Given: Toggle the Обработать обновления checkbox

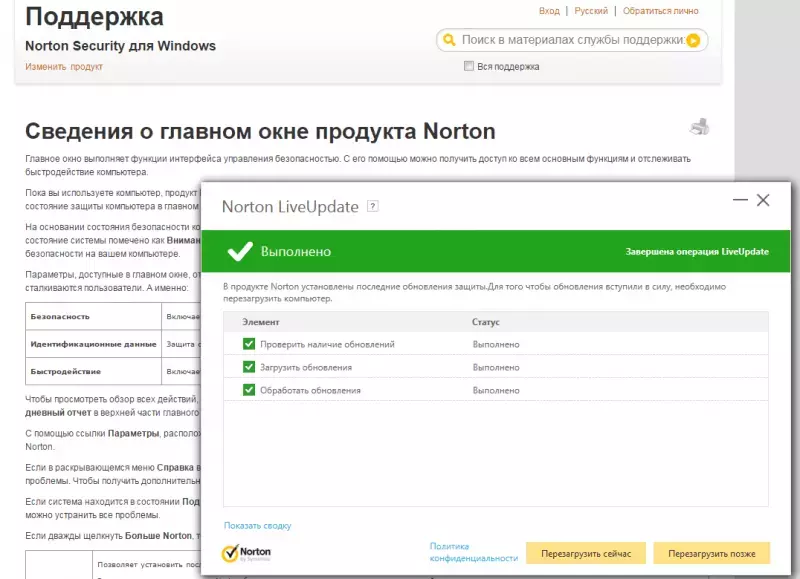Looking at the screenshot, I should tap(249, 390).
